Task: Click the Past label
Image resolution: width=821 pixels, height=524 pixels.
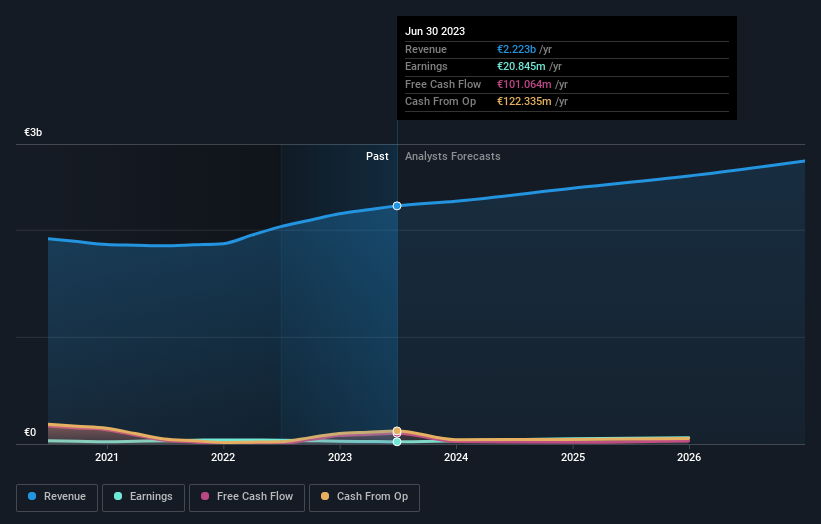Action: (377, 157)
